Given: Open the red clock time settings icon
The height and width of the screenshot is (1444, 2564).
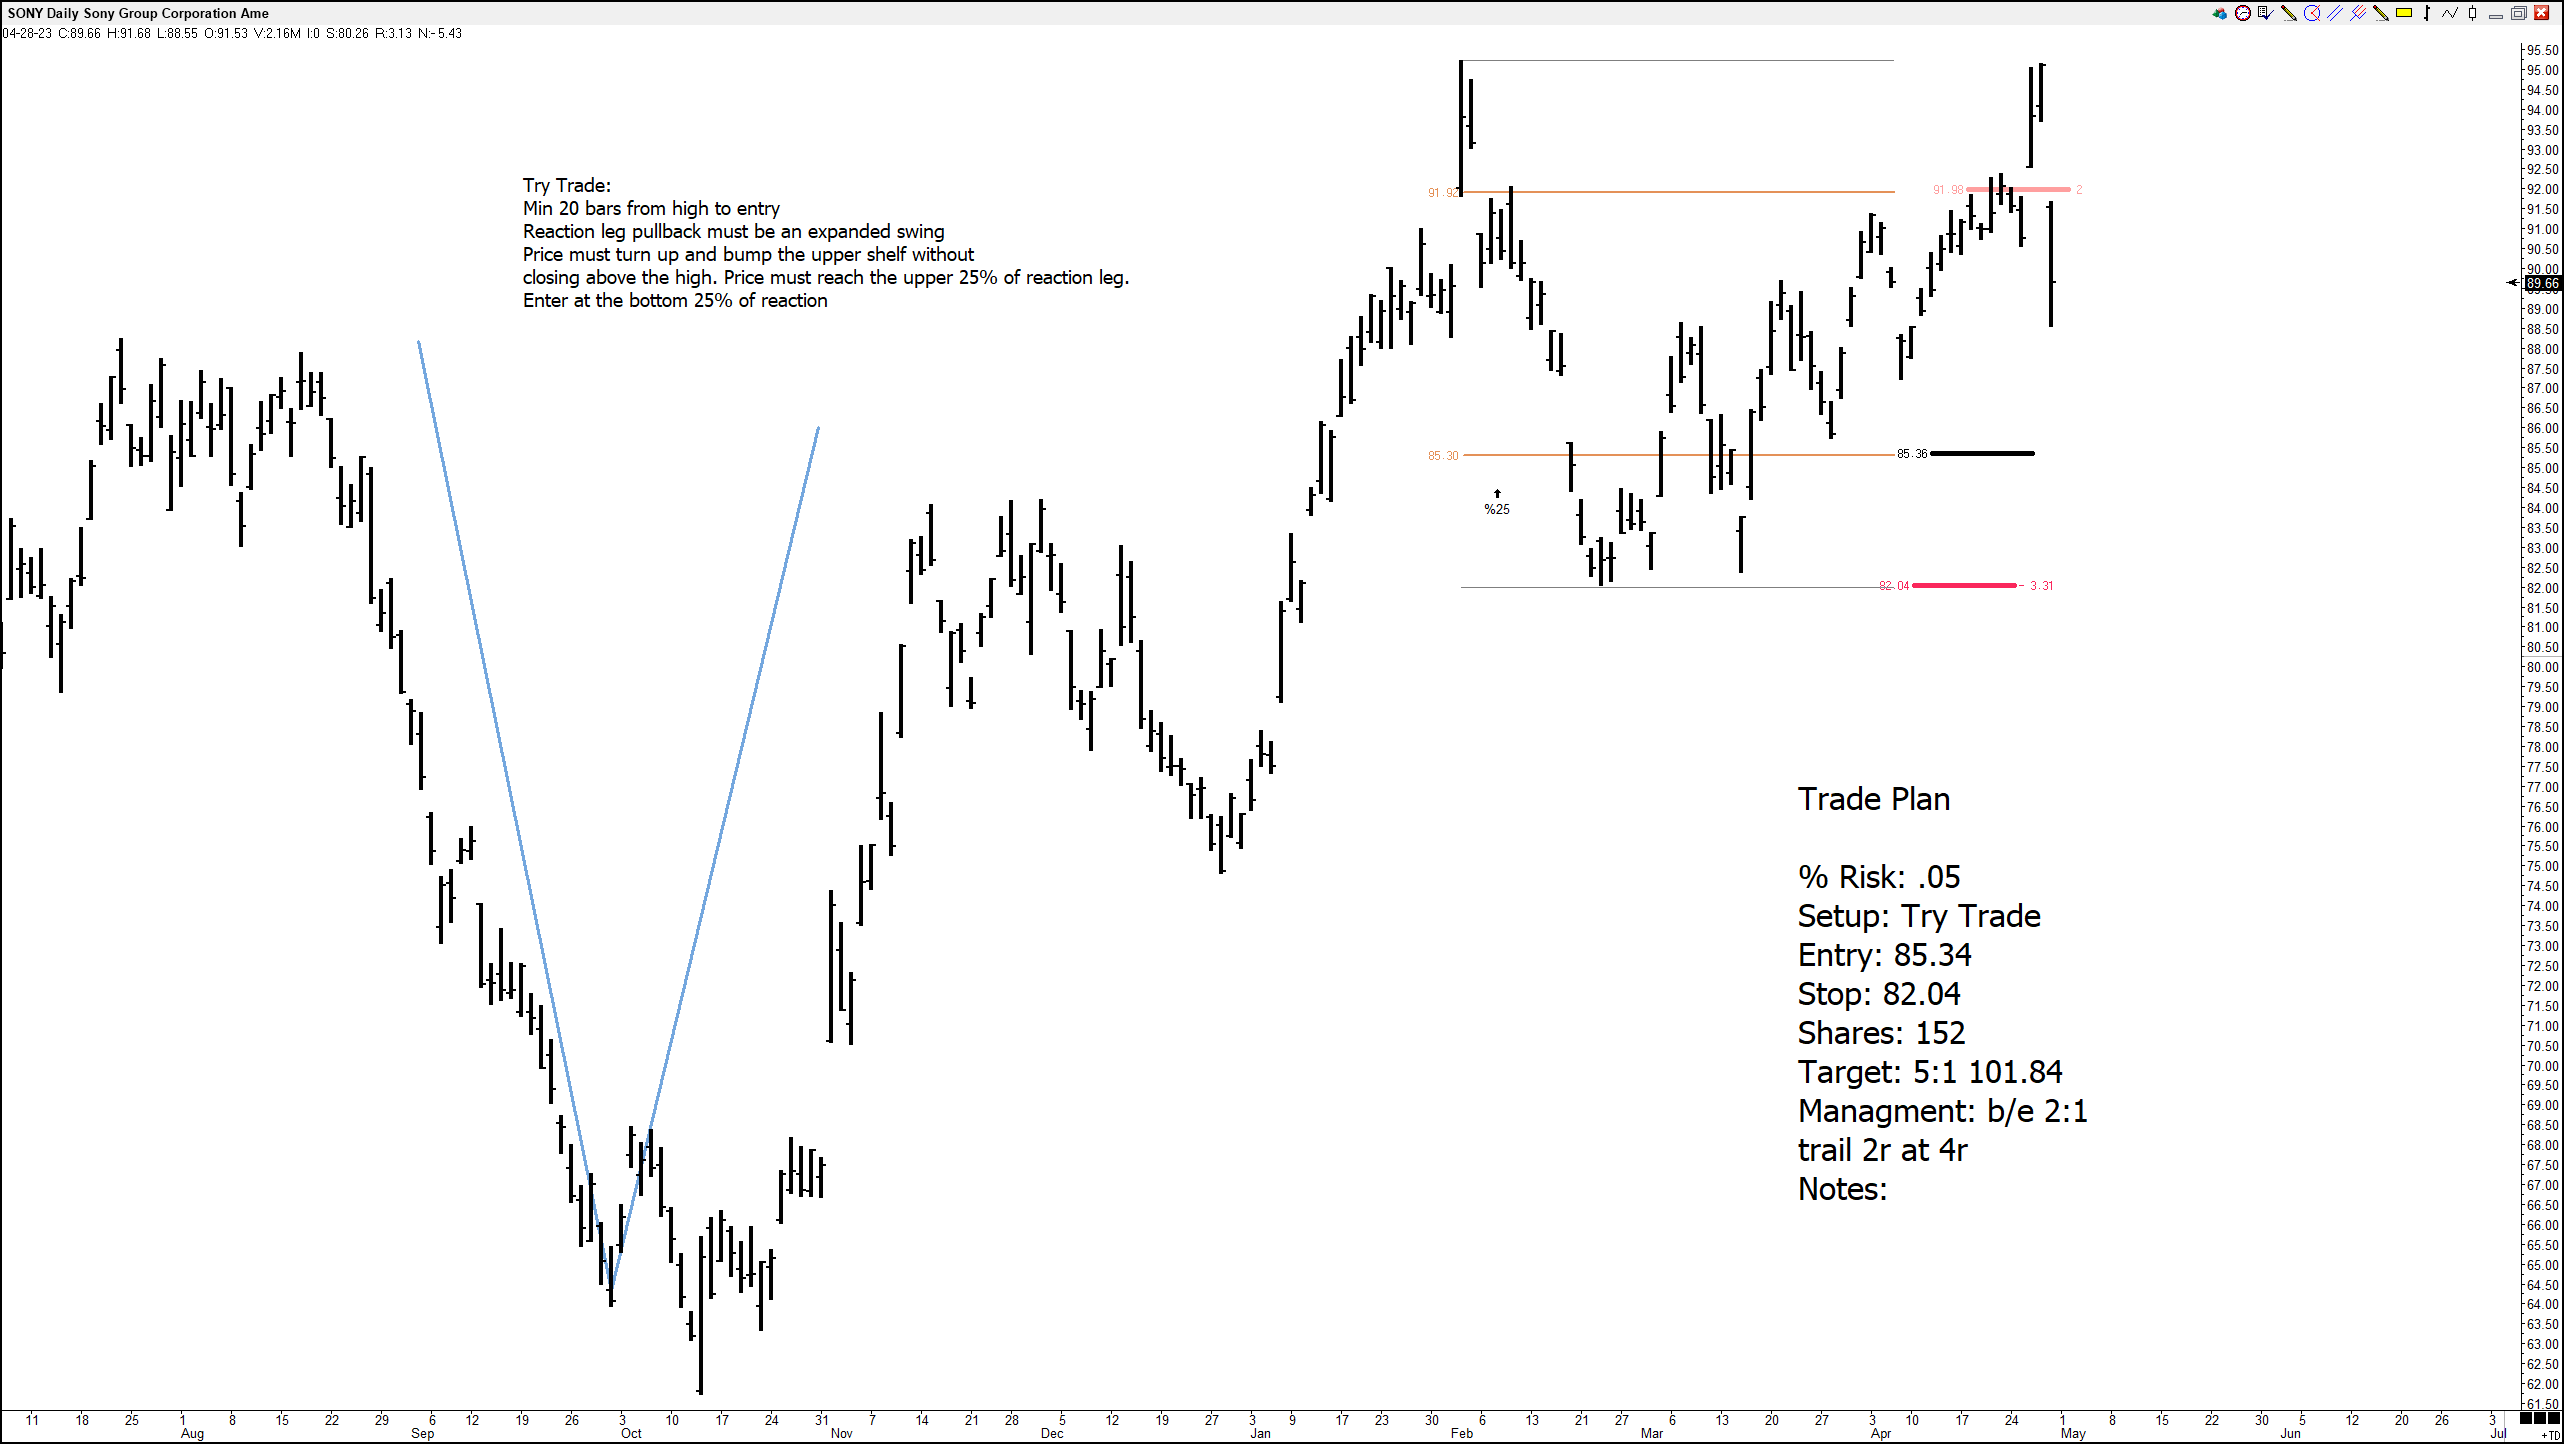Looking at the screenshot, I should pyautogui.click(x=2242, y=13).
